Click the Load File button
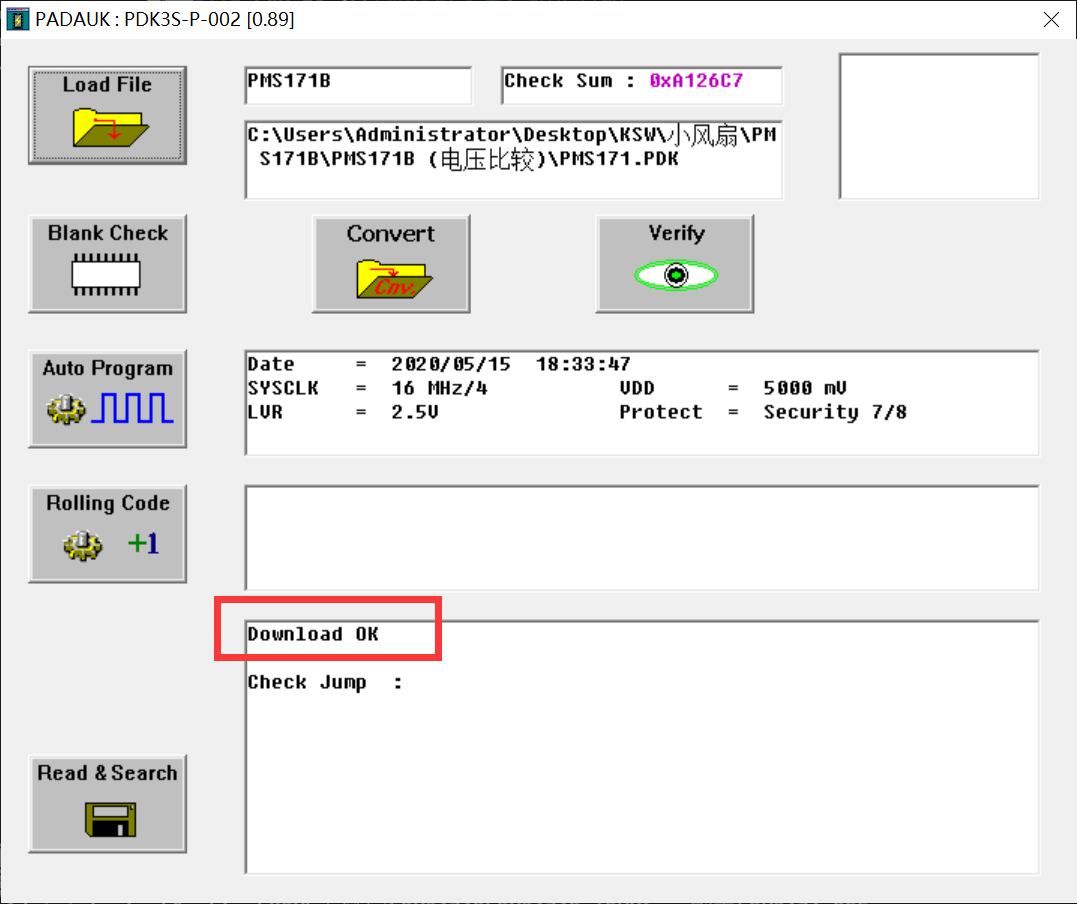The image size is (1077, 904). click(x=107, y=115)
